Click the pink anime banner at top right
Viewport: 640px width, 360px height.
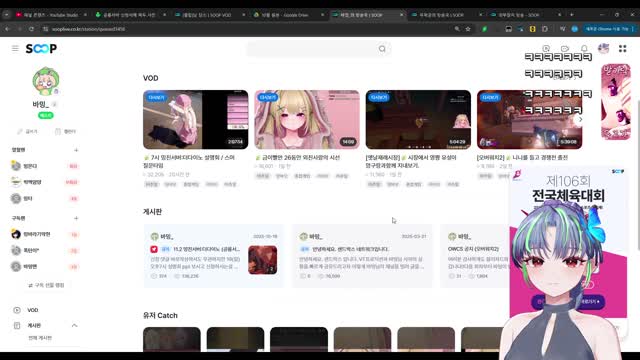click(x=616, y=102)
